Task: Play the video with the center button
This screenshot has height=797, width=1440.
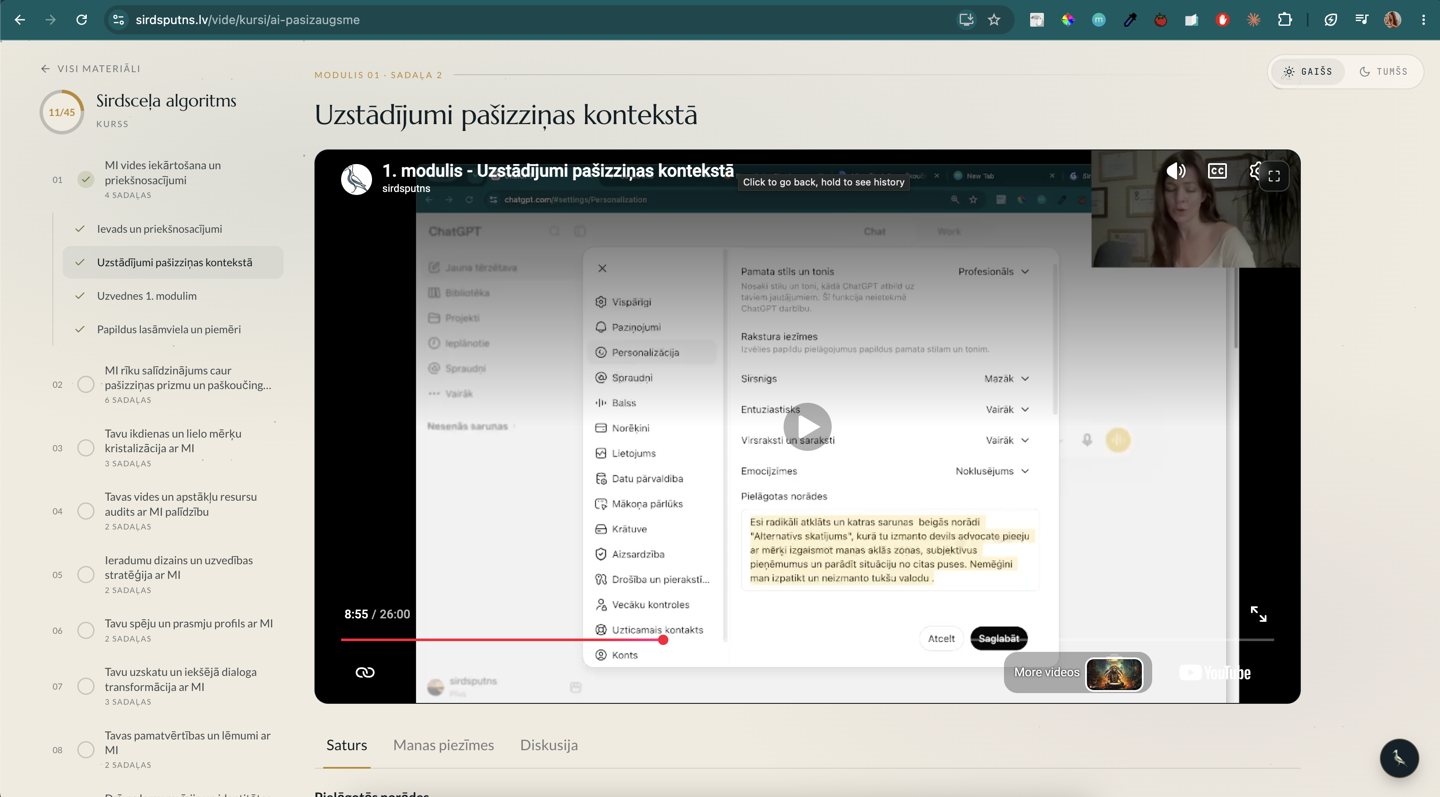Action: [807, 427]
